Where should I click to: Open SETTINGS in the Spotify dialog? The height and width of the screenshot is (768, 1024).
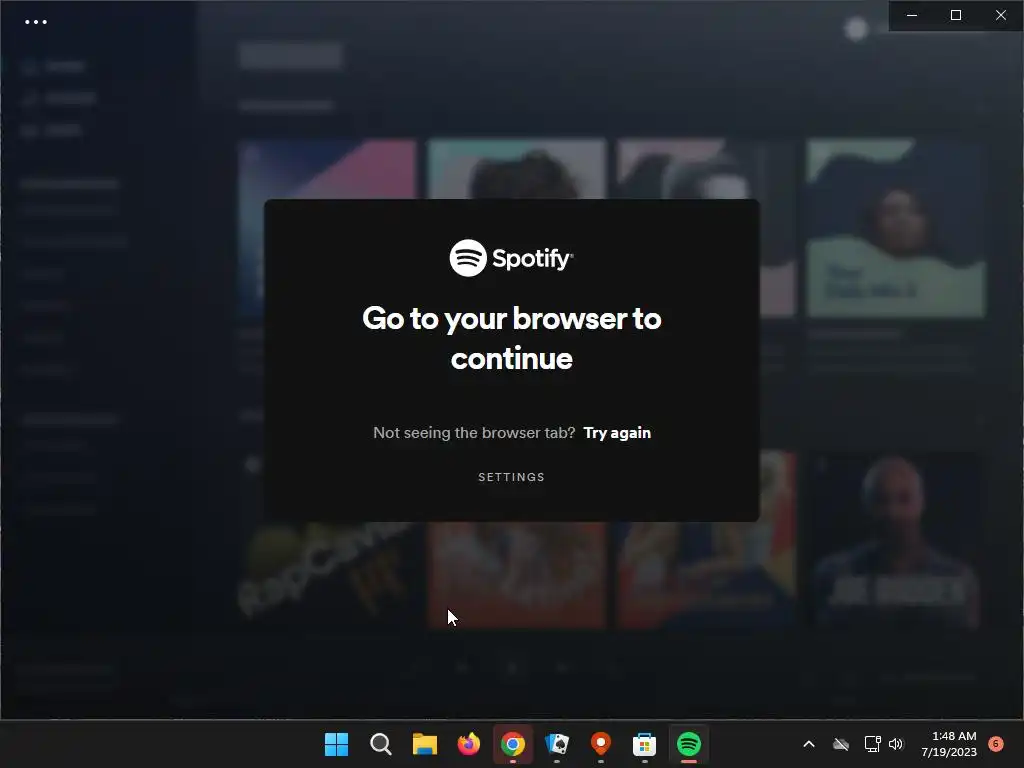[511, 477]
